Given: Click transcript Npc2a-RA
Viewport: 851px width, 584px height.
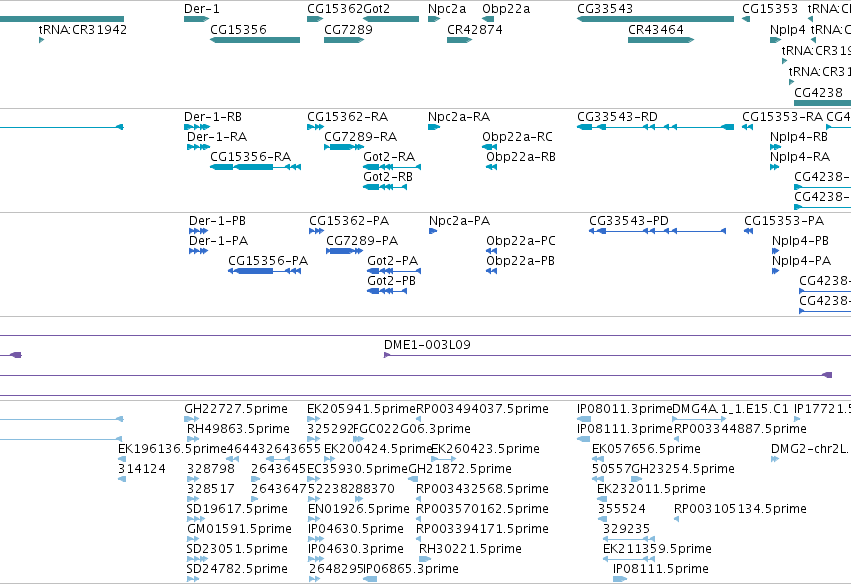Looking at the screenshot, I should click(434, 127).
